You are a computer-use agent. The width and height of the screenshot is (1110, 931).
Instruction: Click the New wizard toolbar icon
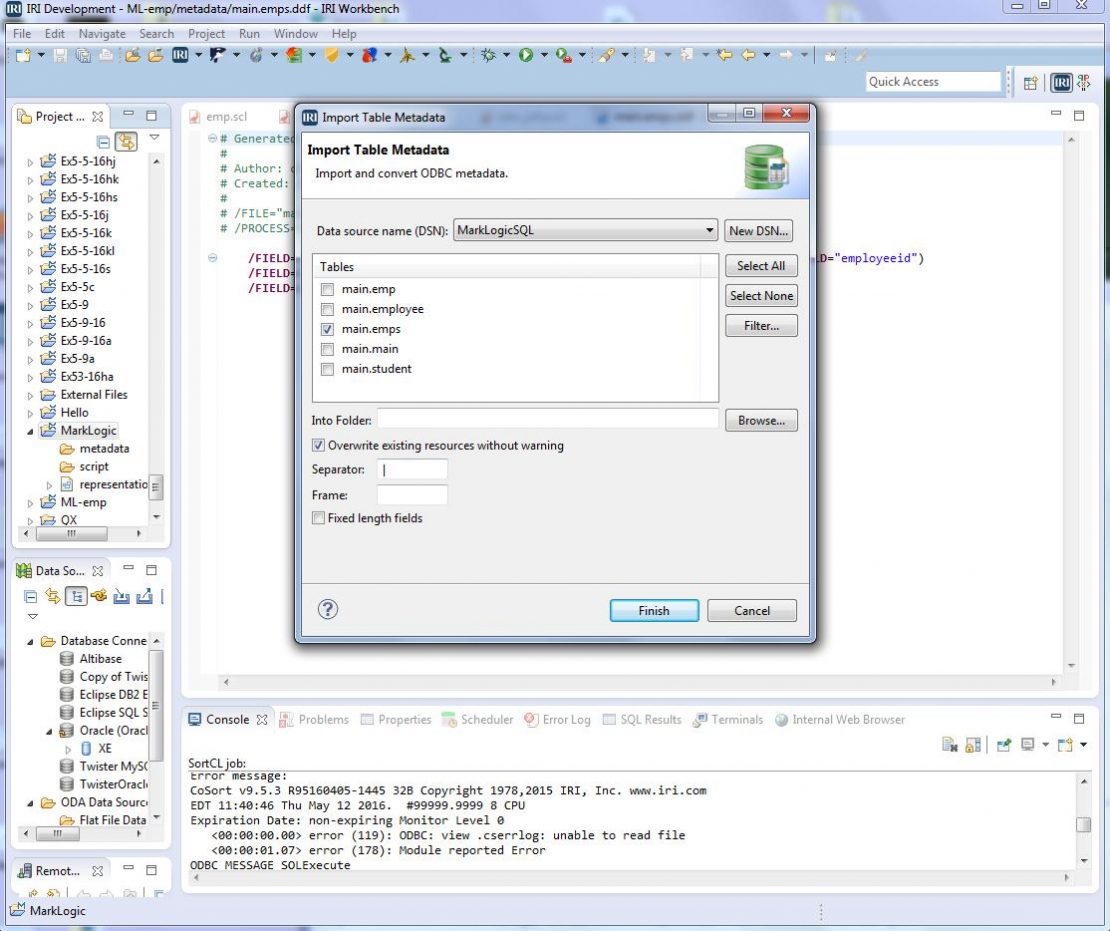(x=23, y=55)
